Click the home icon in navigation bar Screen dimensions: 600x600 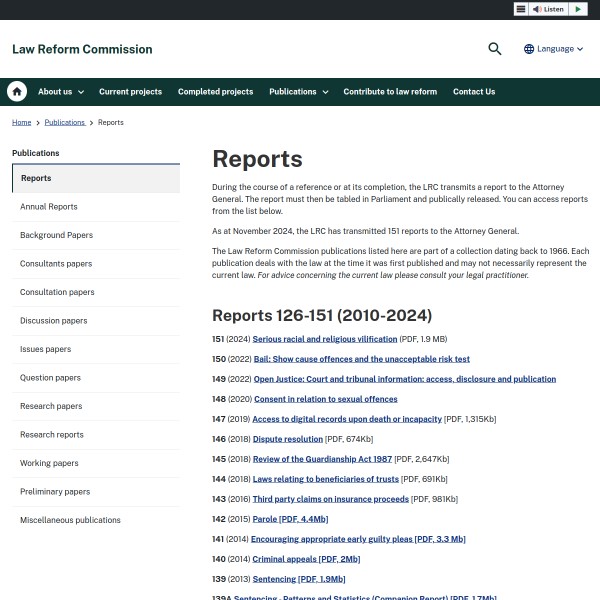pos(17,92)
